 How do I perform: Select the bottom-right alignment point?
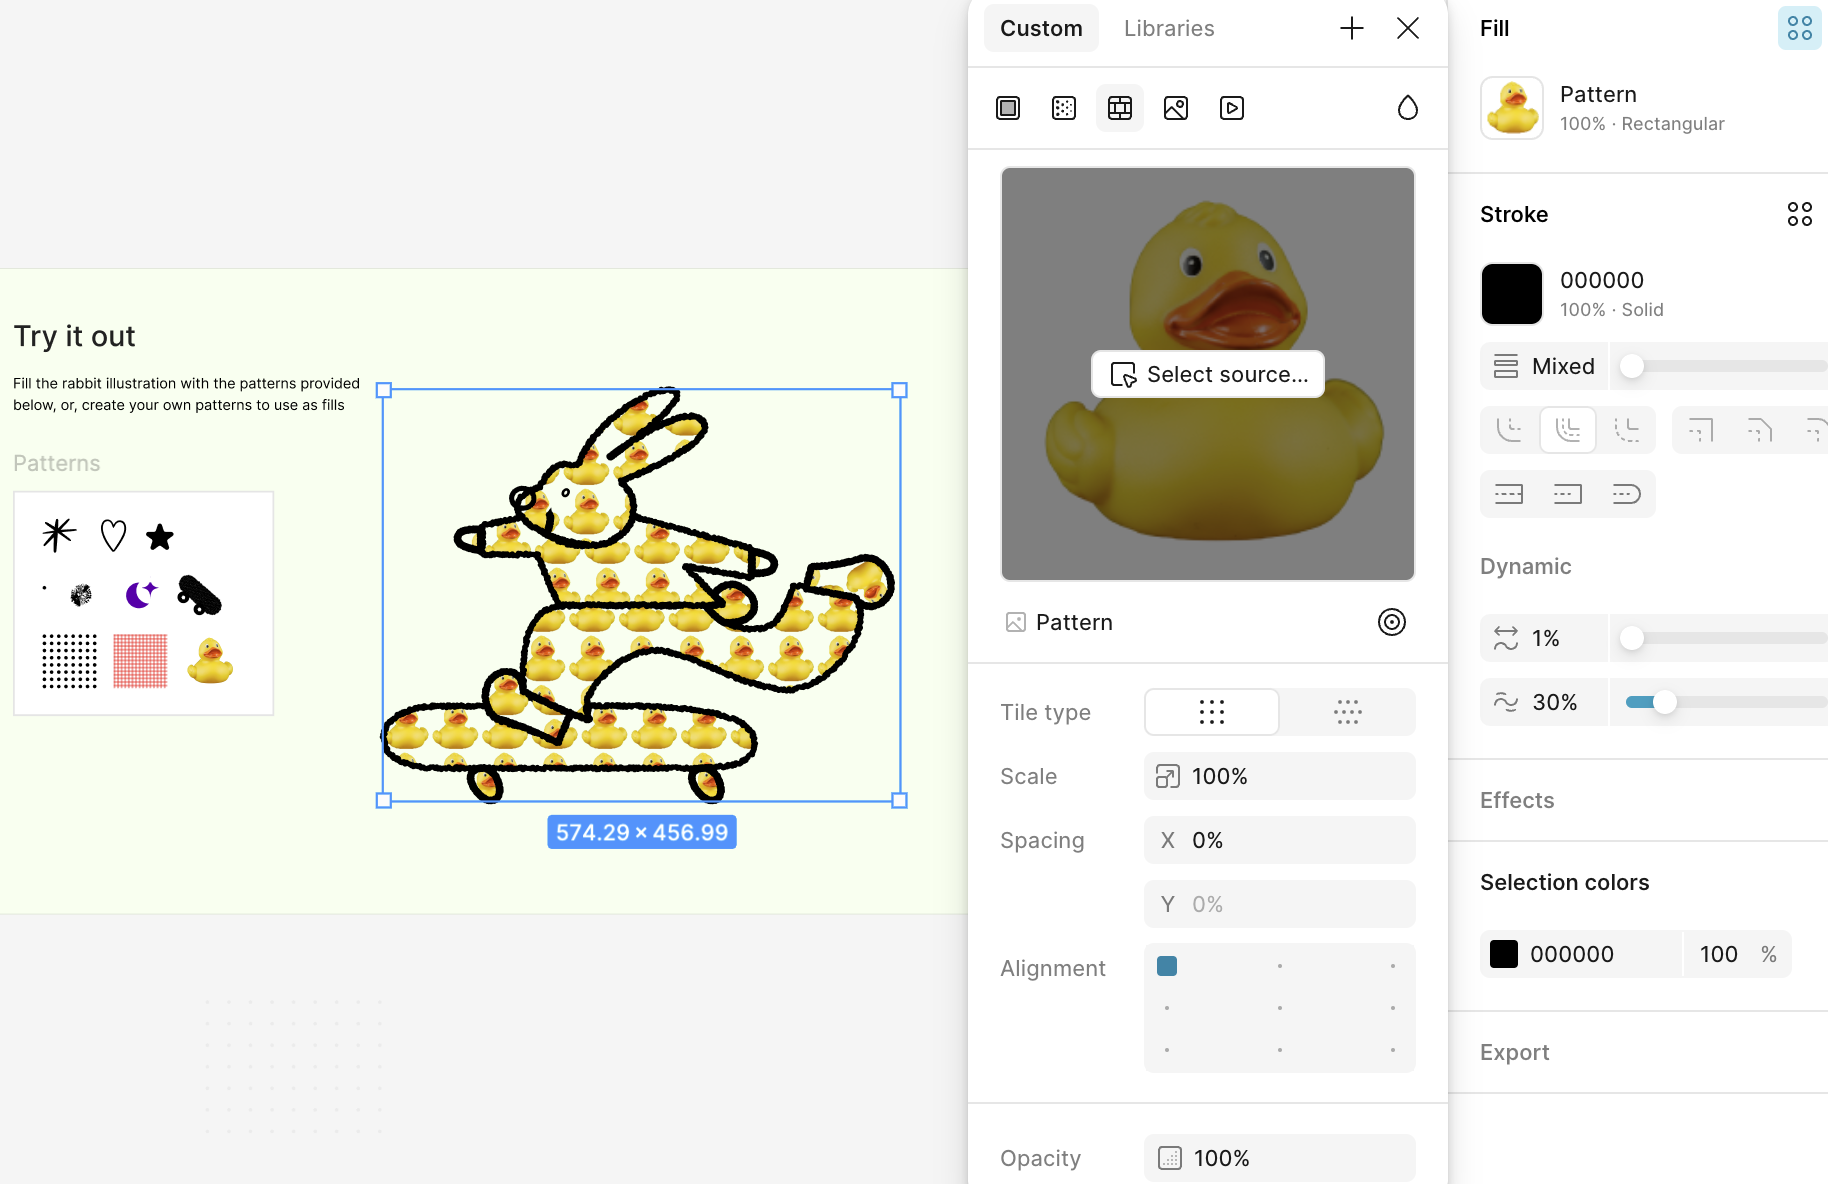click(x=1393, y=1050)
